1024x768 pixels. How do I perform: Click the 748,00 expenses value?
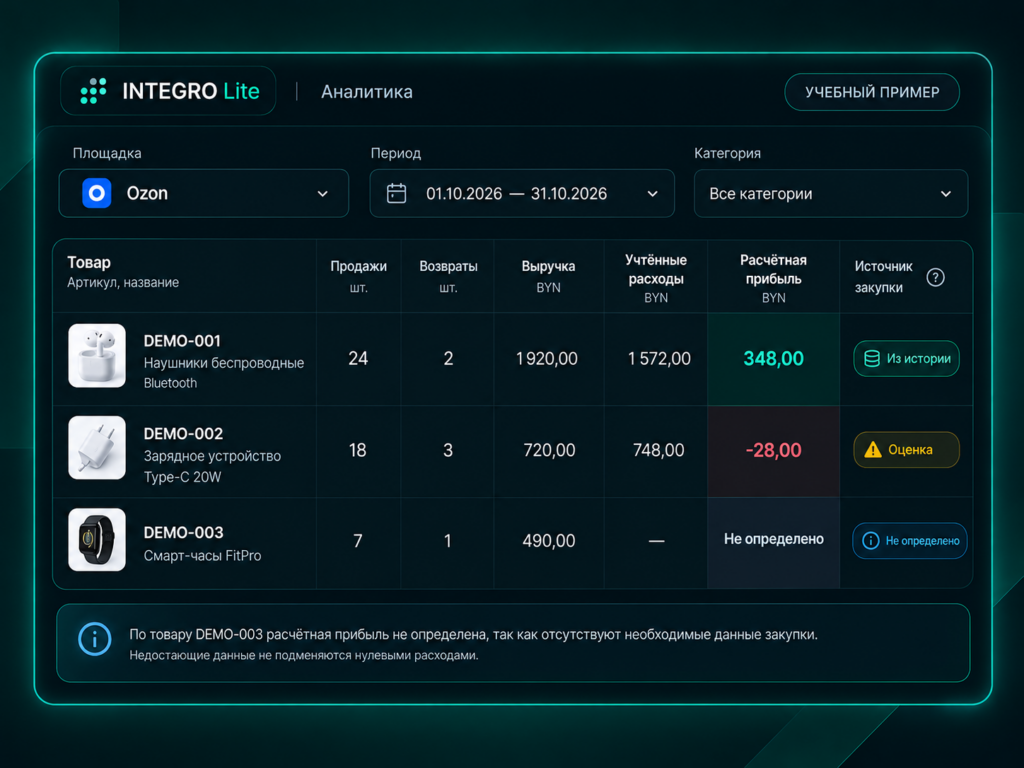[658, 450]
